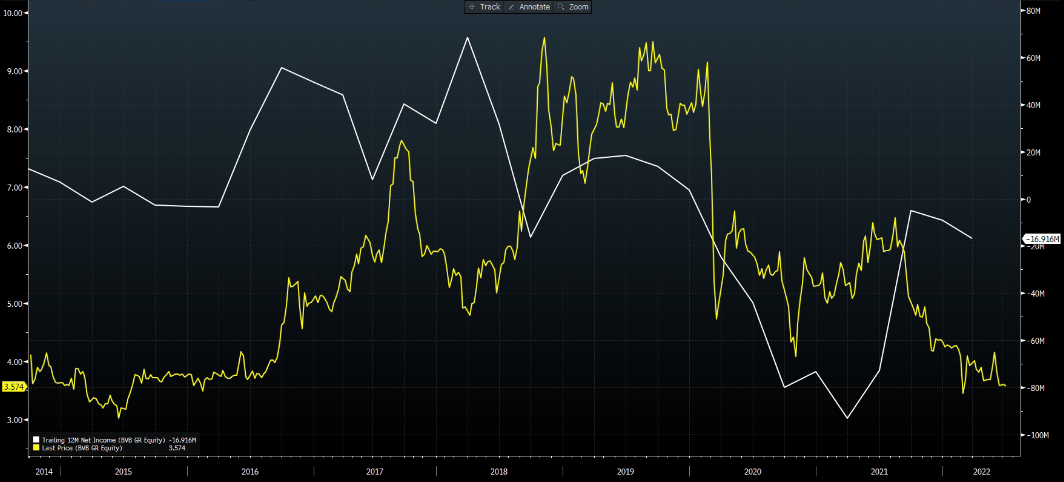Image resolution: width=1064 pixels, height=482 pixels.
Task: Click the yellow Last Price legend swatch
Action: coord(36,448)
